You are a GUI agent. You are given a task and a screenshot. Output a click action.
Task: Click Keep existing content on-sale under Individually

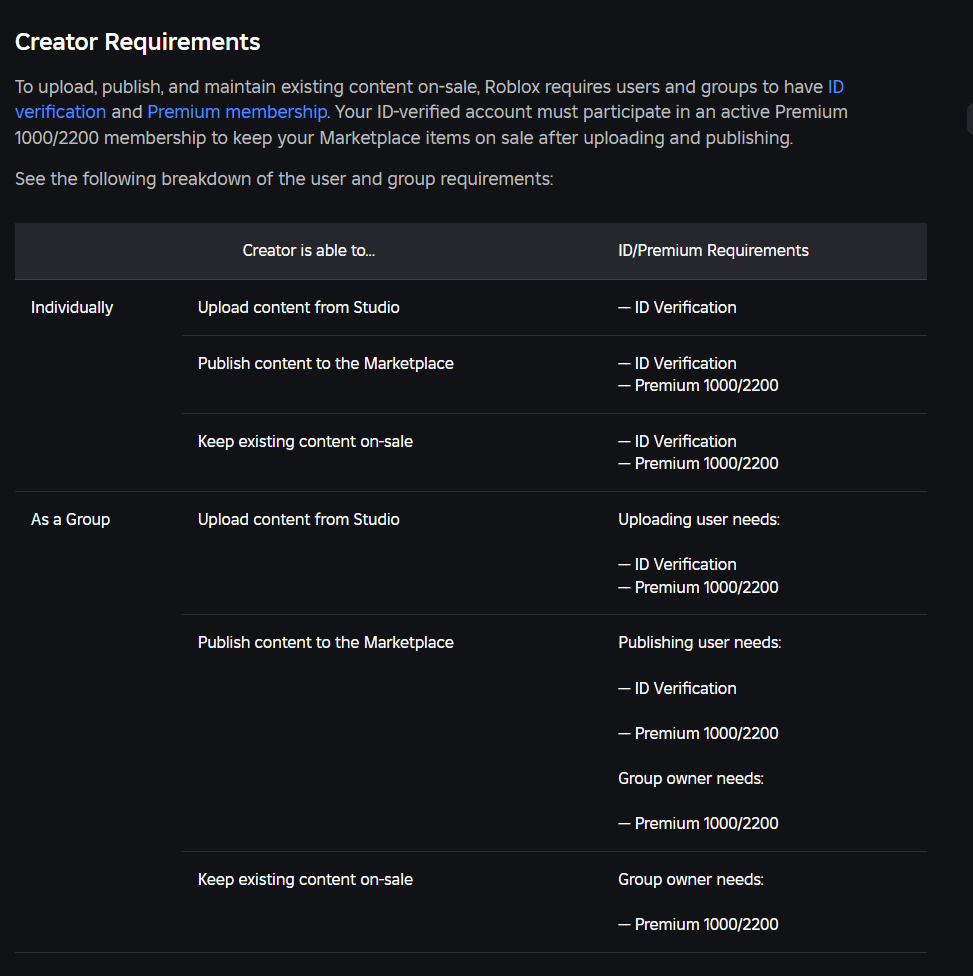coord(305,442)
